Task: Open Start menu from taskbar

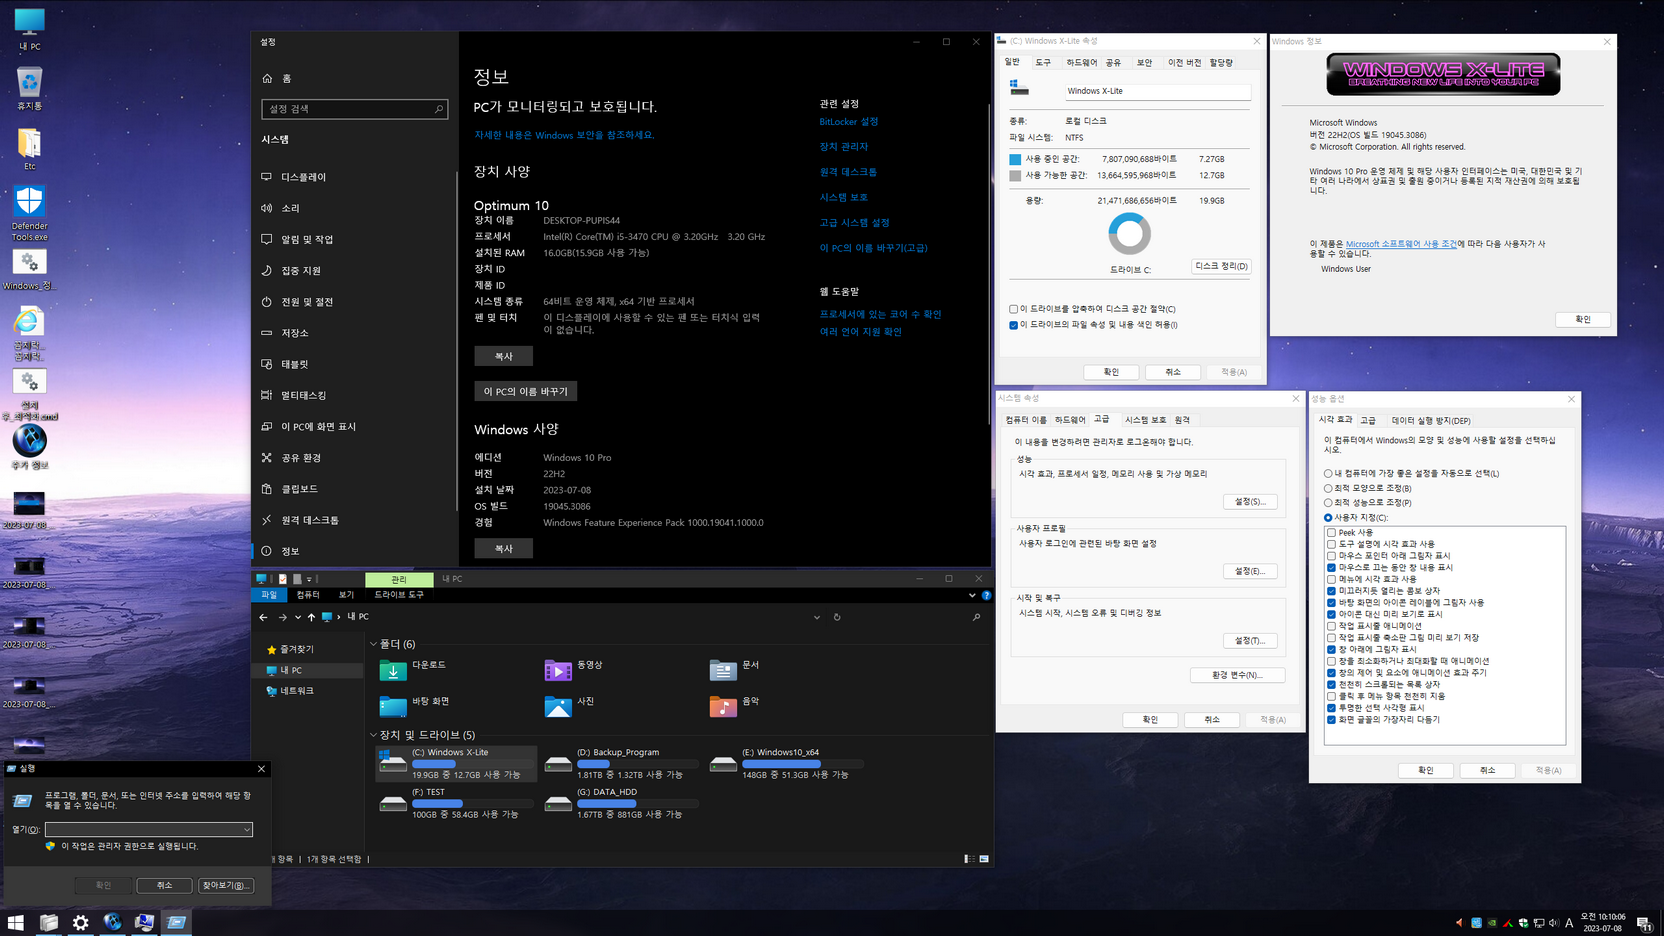Action: (16, 922)
